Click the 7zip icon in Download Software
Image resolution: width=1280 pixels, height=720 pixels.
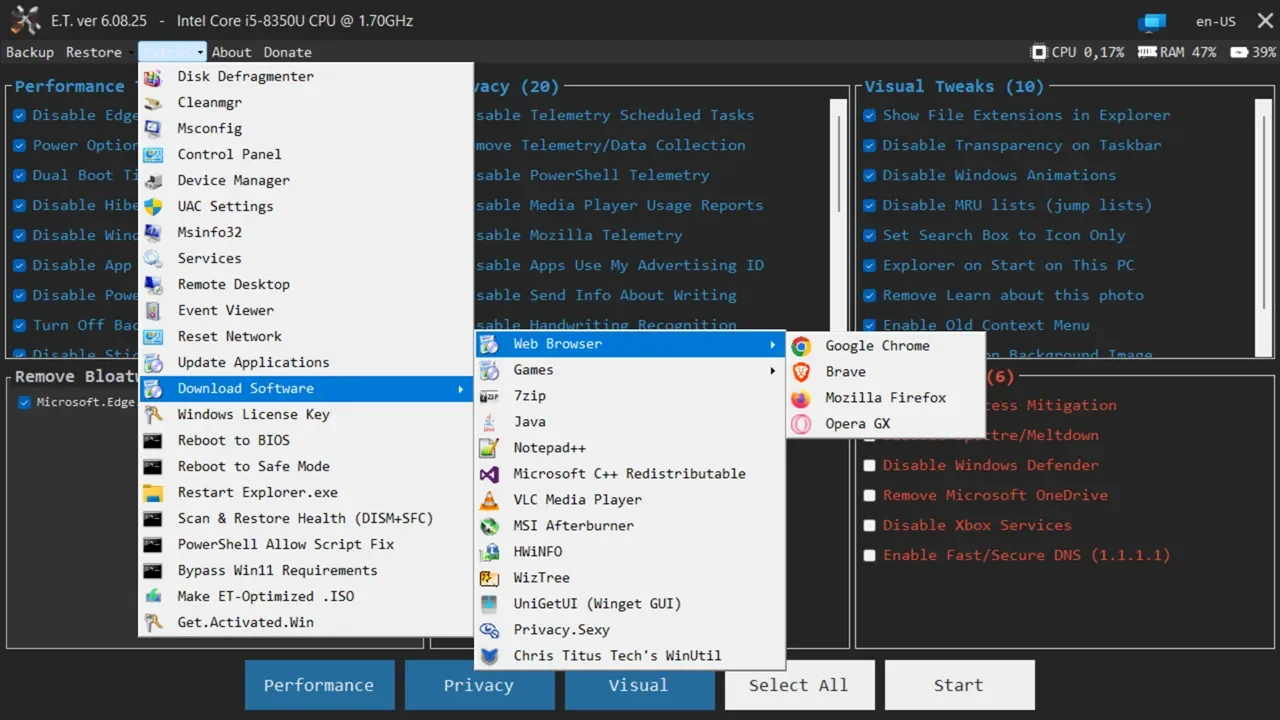489,396
